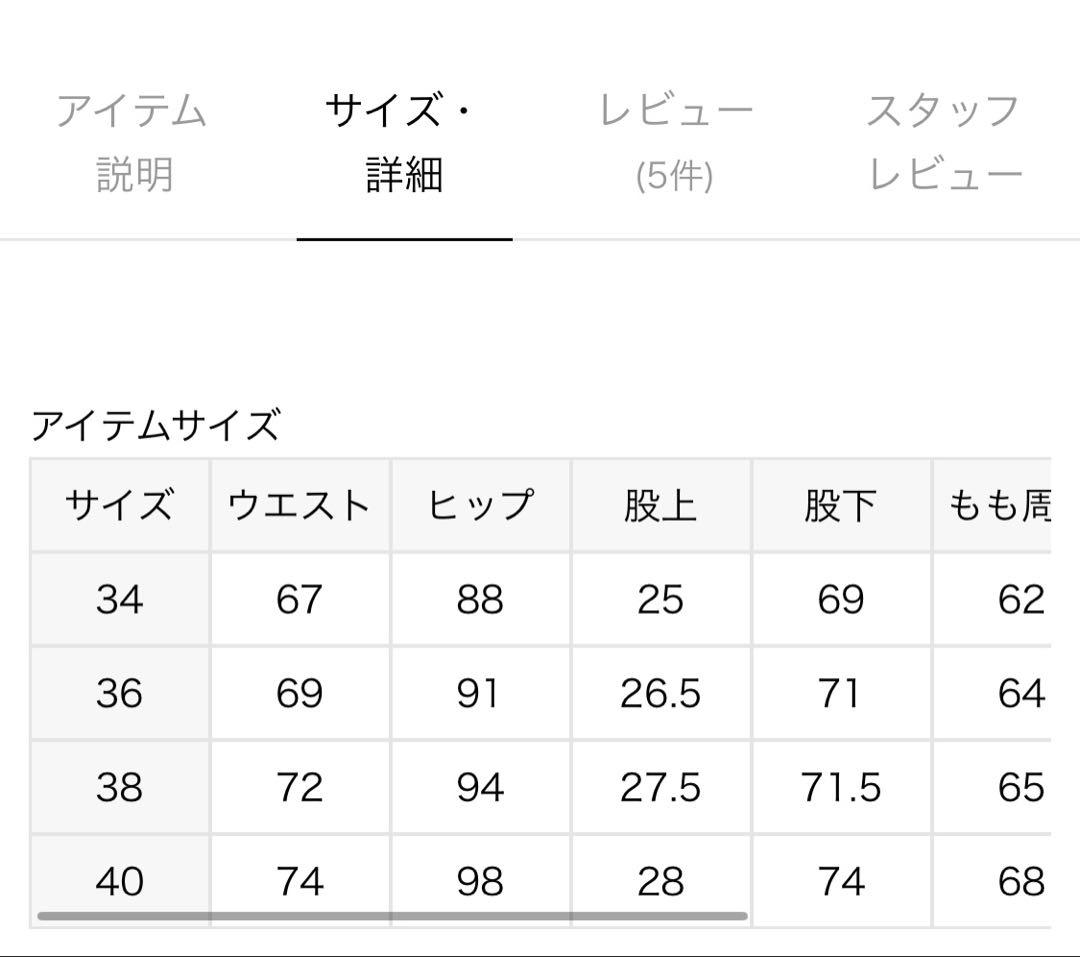Click the waist value 67 for size 34
Image resolution: width=1080 pixels, height=957 pixels.
(x=300, y=599)
